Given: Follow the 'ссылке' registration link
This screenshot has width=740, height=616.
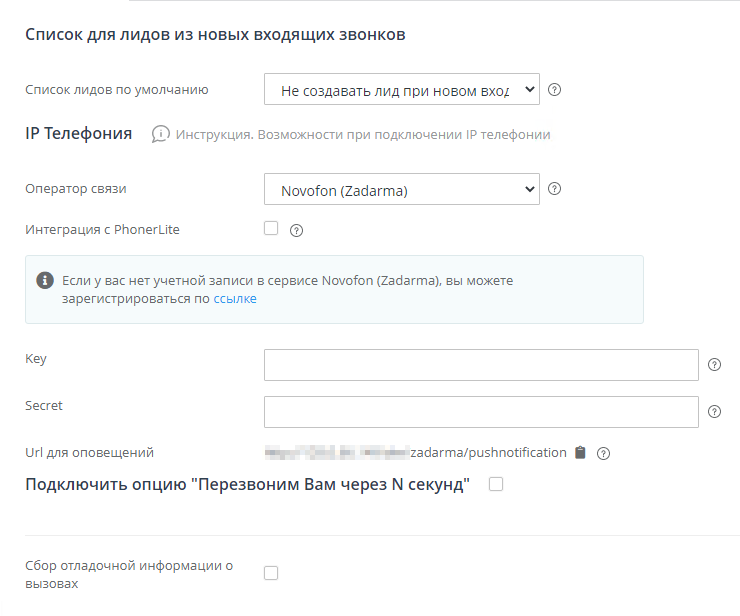Looking at the screenshot, I should pos(235,299).
